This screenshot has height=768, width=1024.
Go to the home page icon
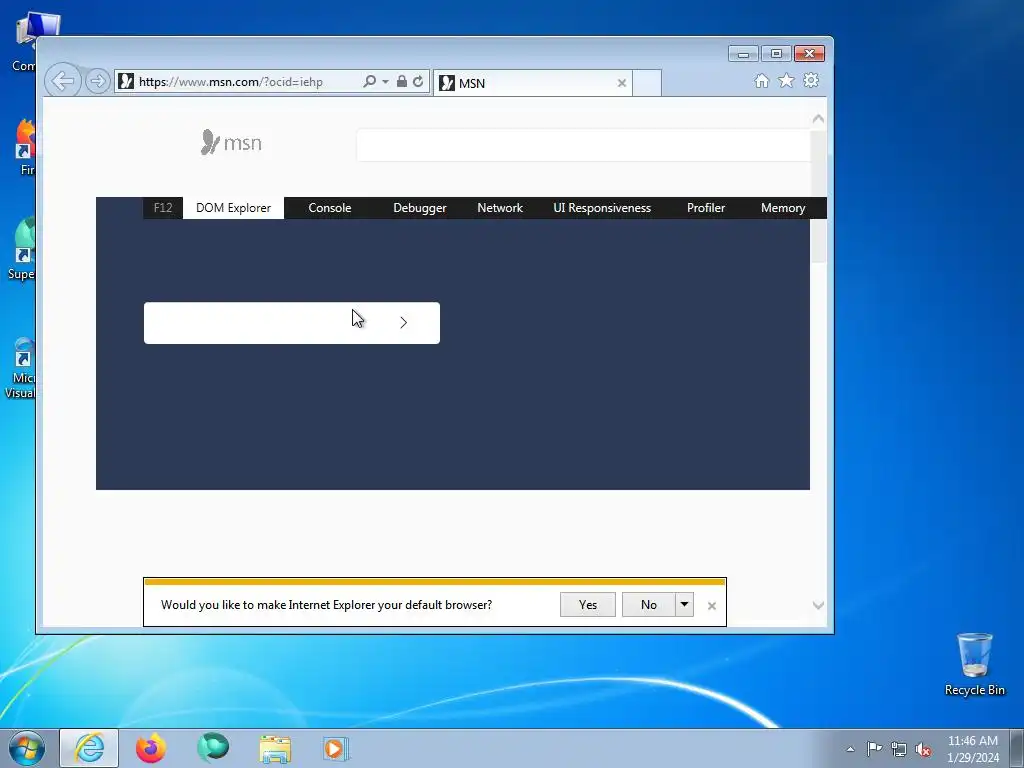pyautogui.click(x=761, y=80)
